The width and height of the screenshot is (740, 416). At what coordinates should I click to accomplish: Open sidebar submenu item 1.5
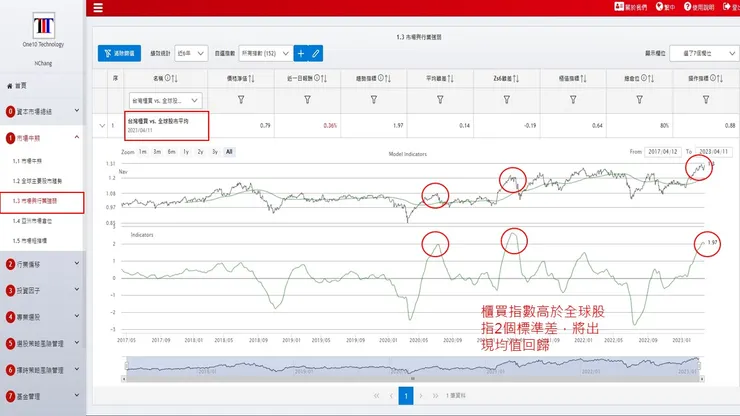tap(30, 241)
